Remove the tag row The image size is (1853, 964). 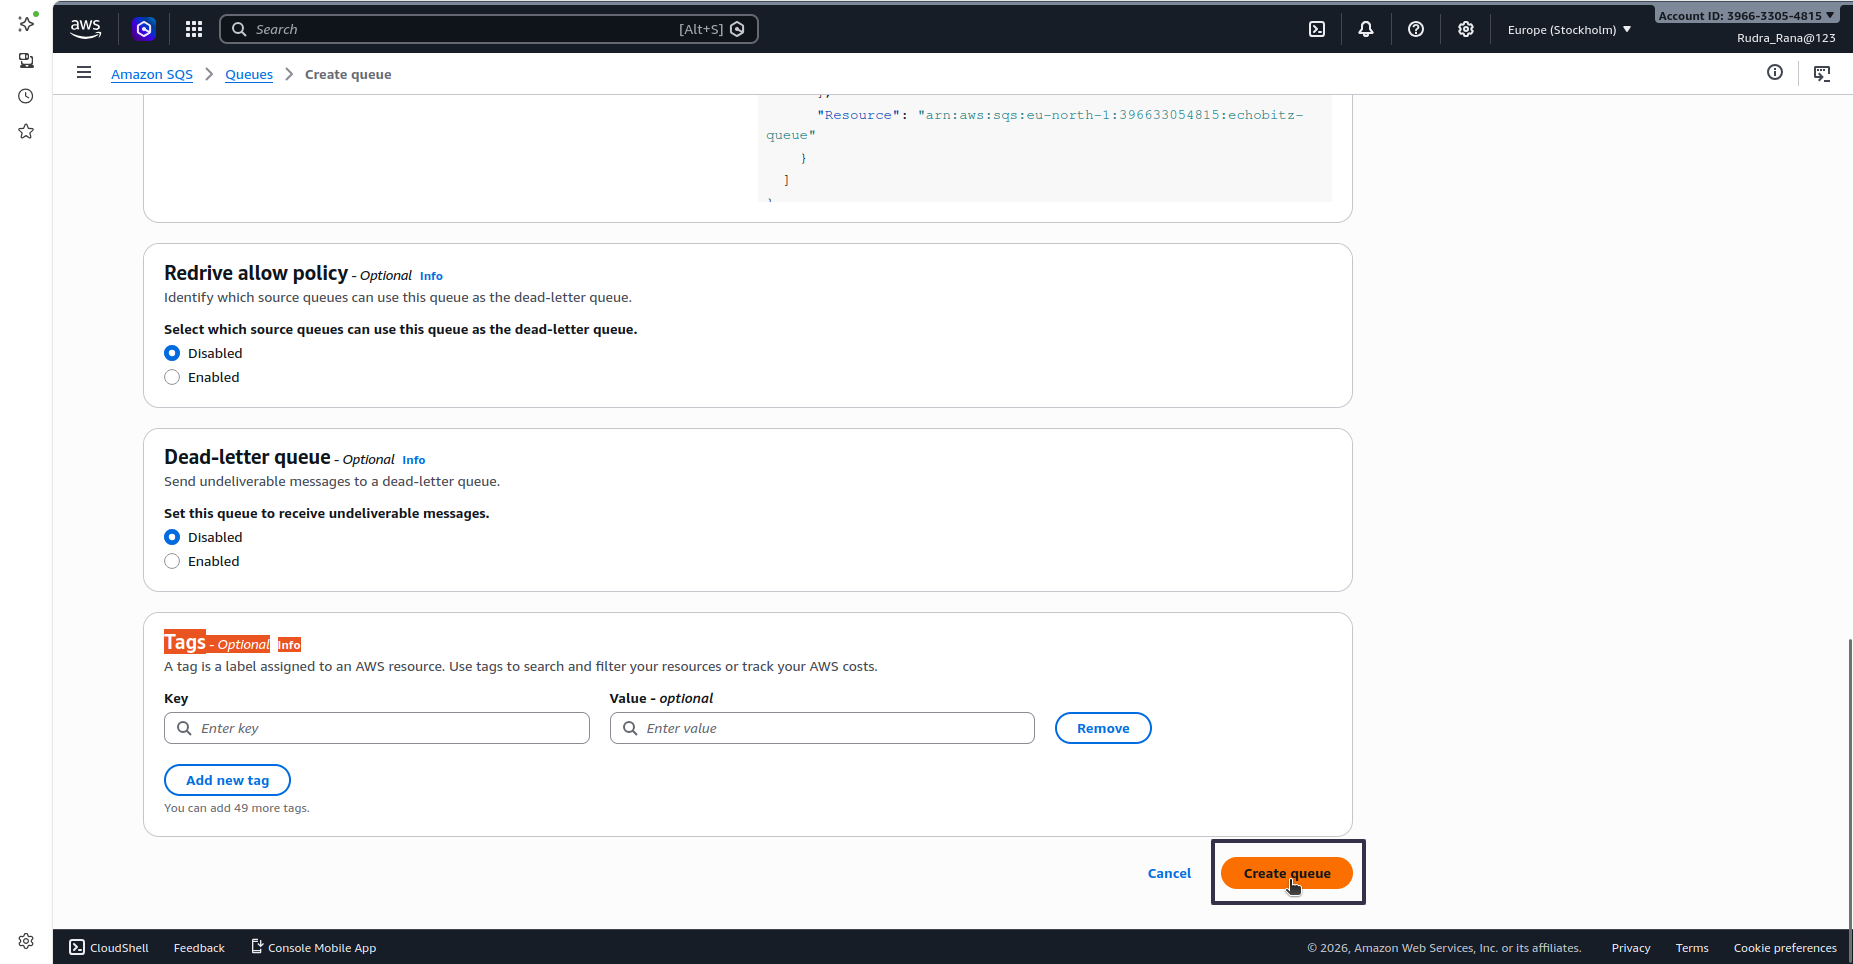pos(1103,728)
